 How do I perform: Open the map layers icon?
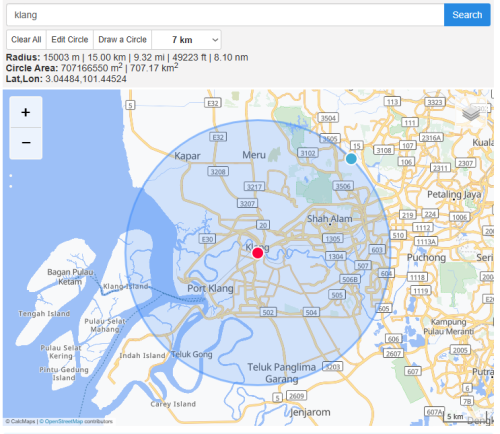[471, 113]
